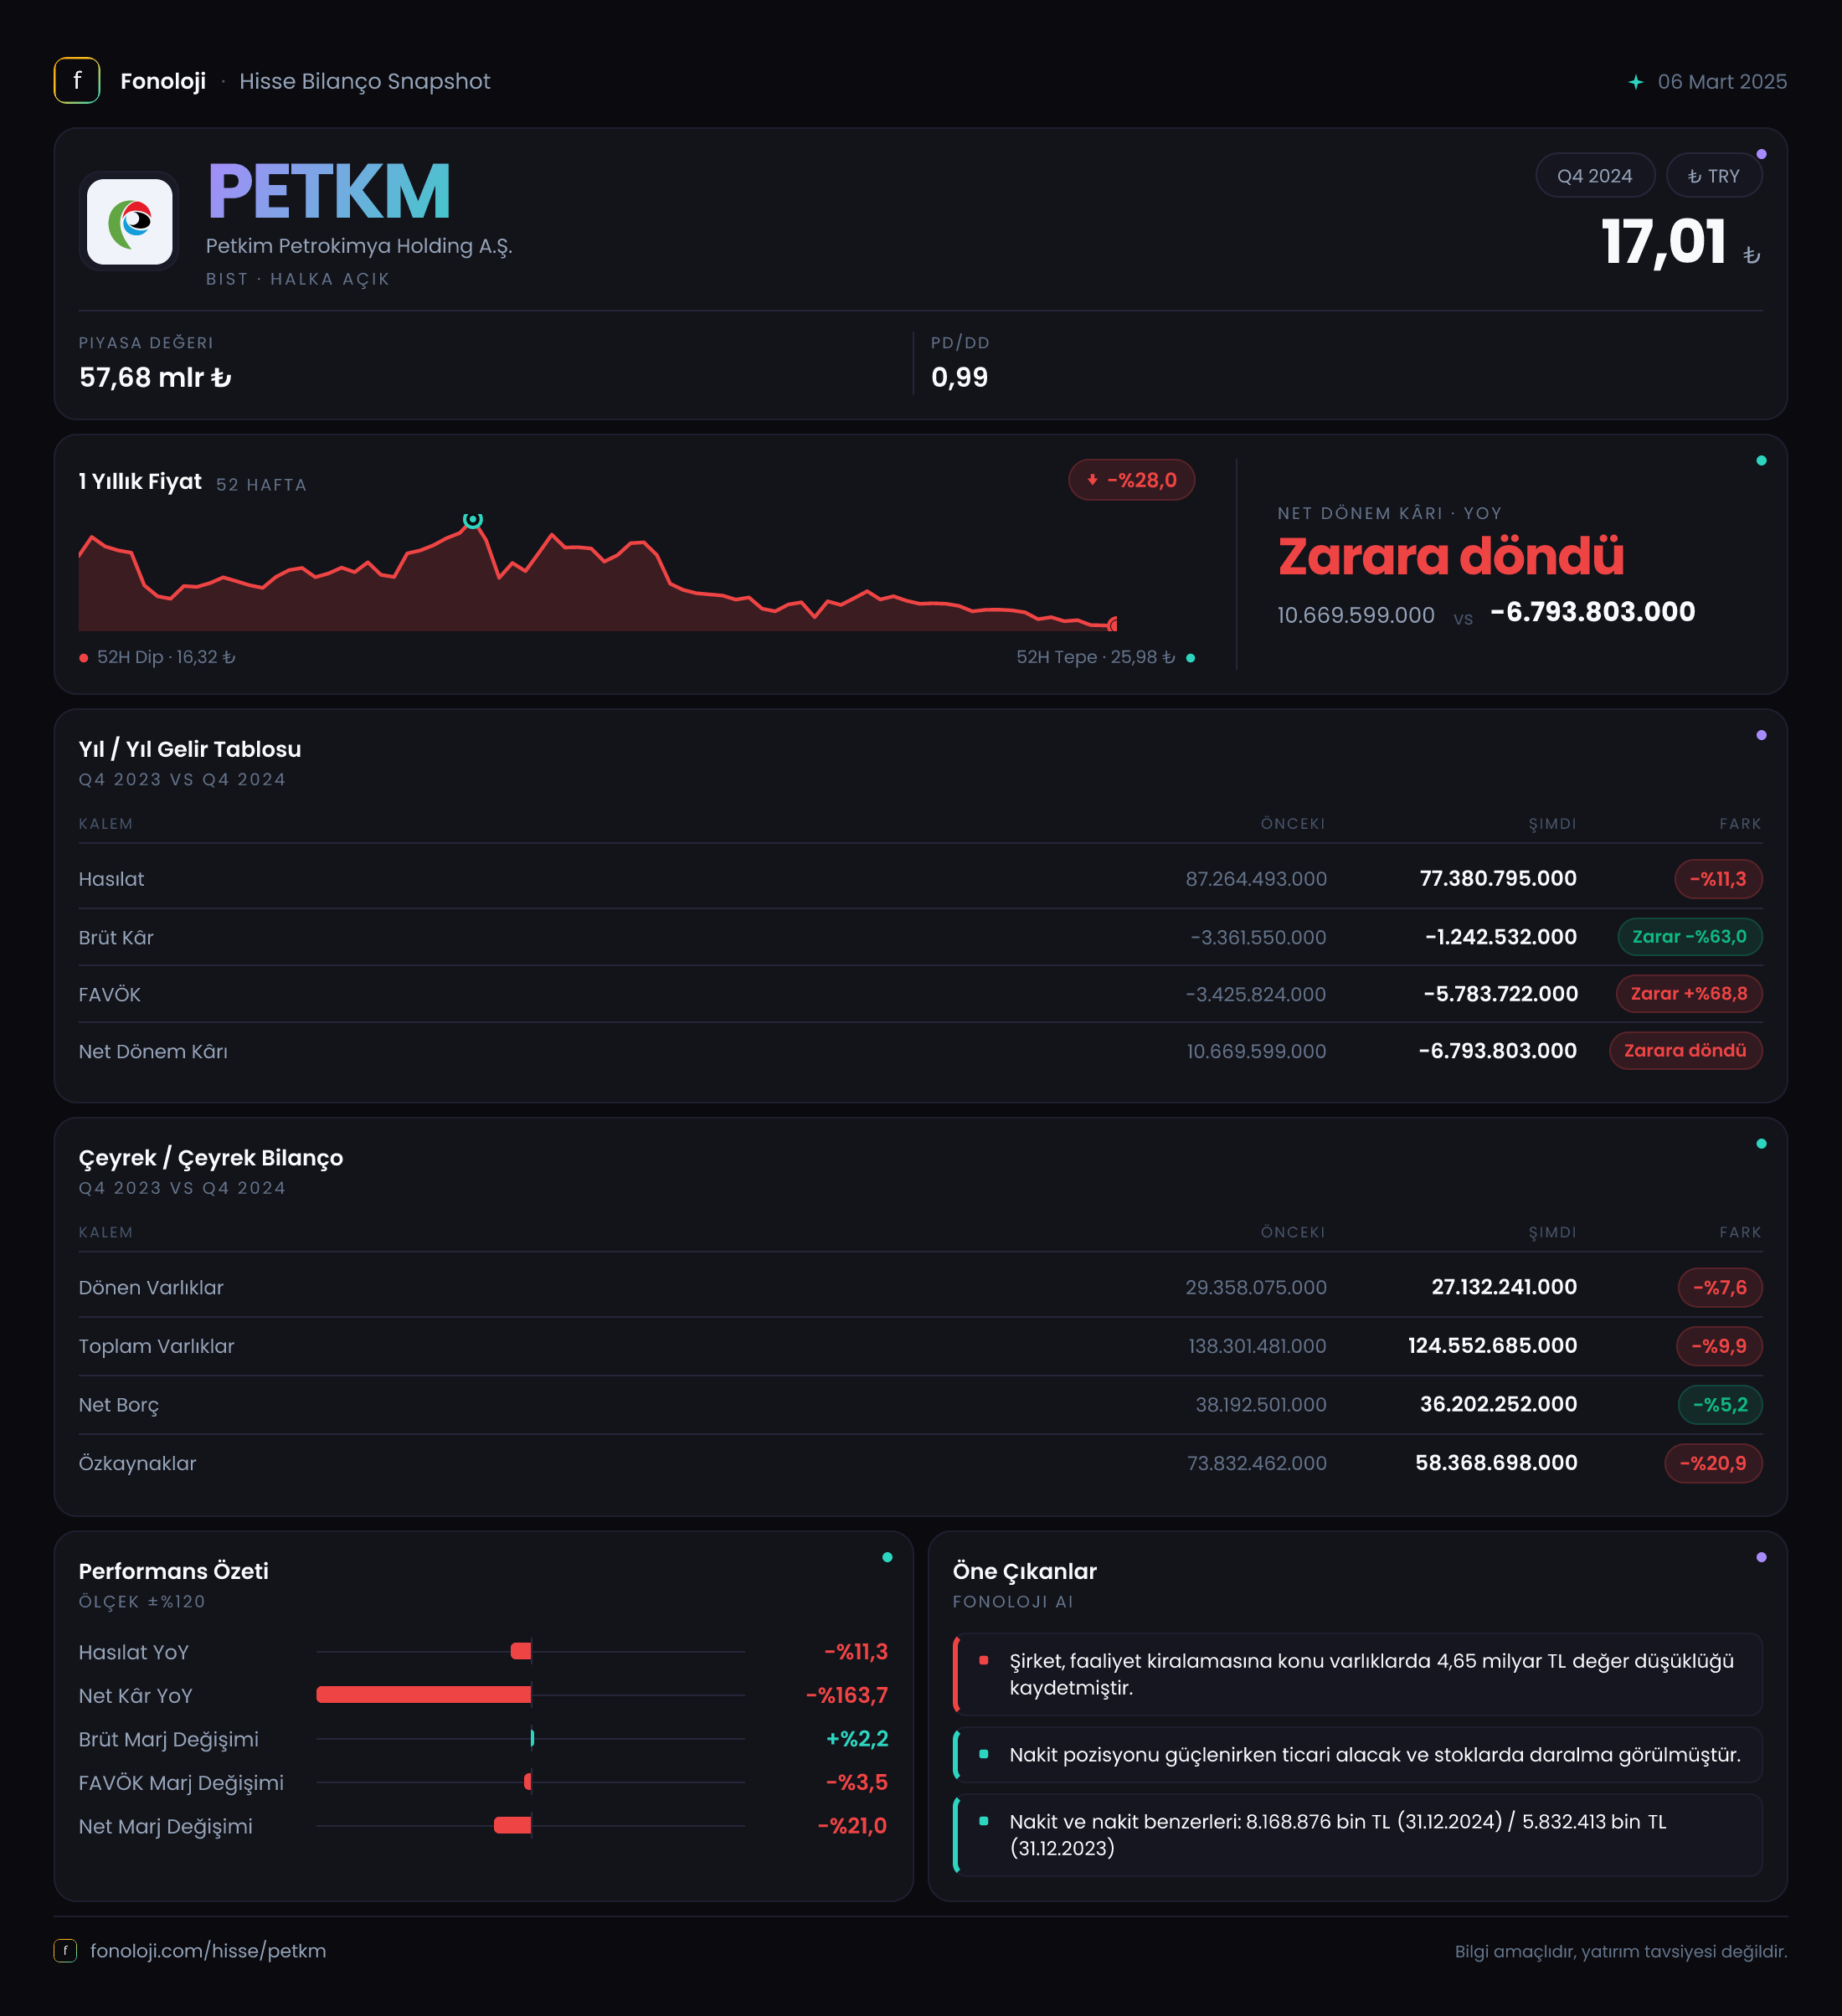Click the red bullet on değer düşüklüğü highlight
This screenshot has width=1842, height=2016.
point(984,1660)
